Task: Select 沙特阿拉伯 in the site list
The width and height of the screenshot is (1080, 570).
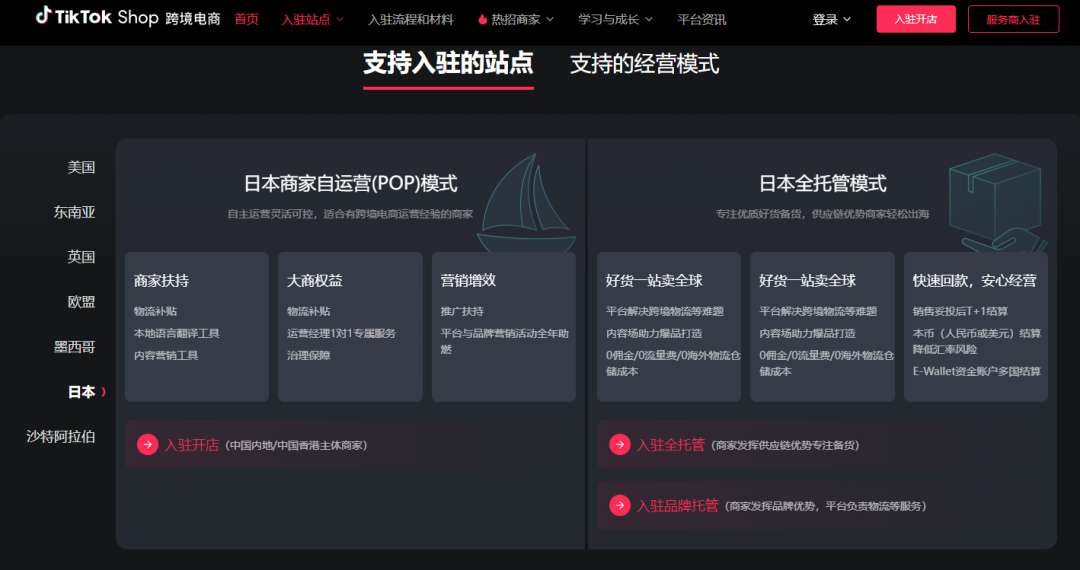Action: pyautogui.click(x=61, y=436)
